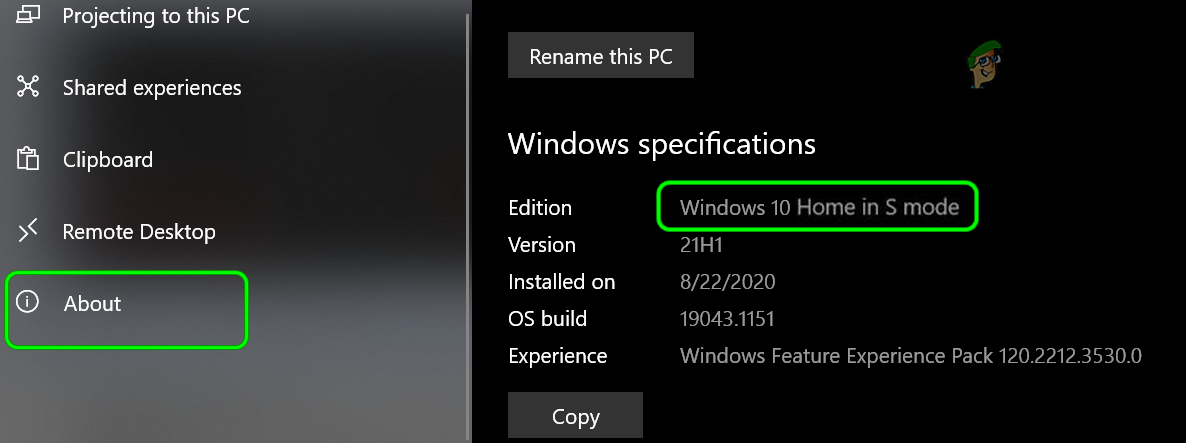Go to Shared experiences page
This screenshot has width=1186, height=443.
(152, 88)
